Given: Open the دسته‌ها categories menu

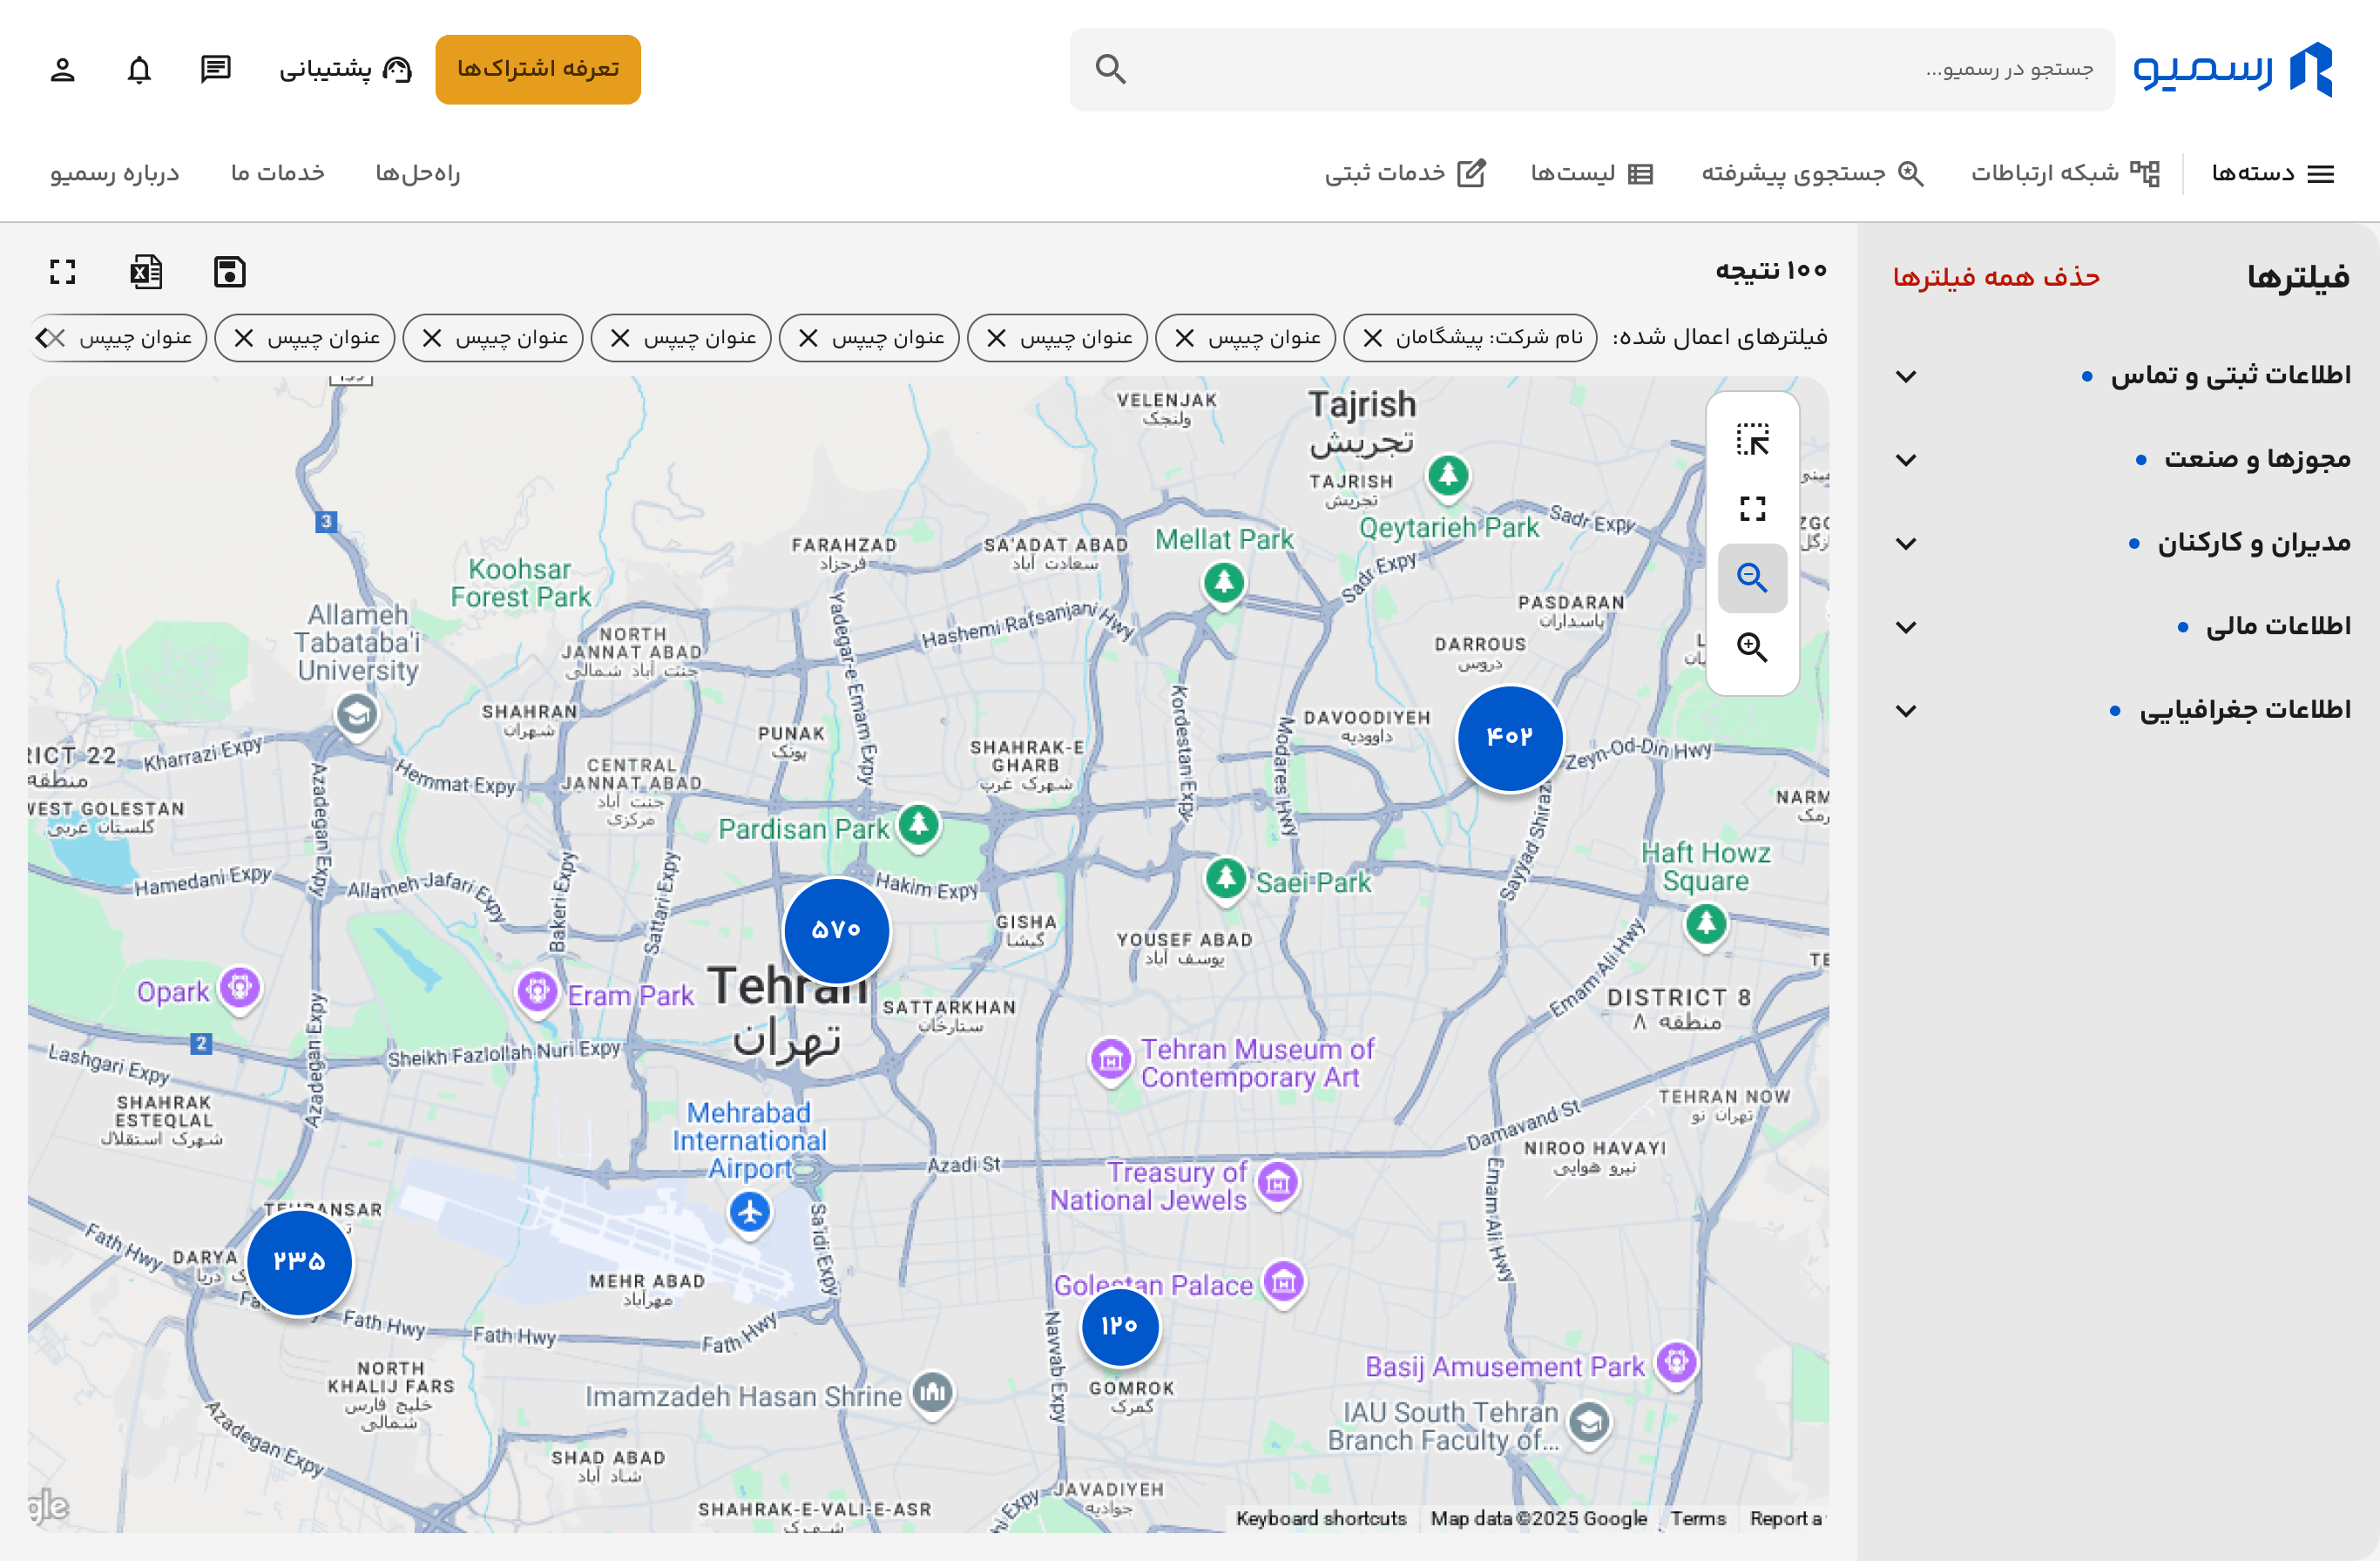Looking at the screenshot, I should point(2272,174).
